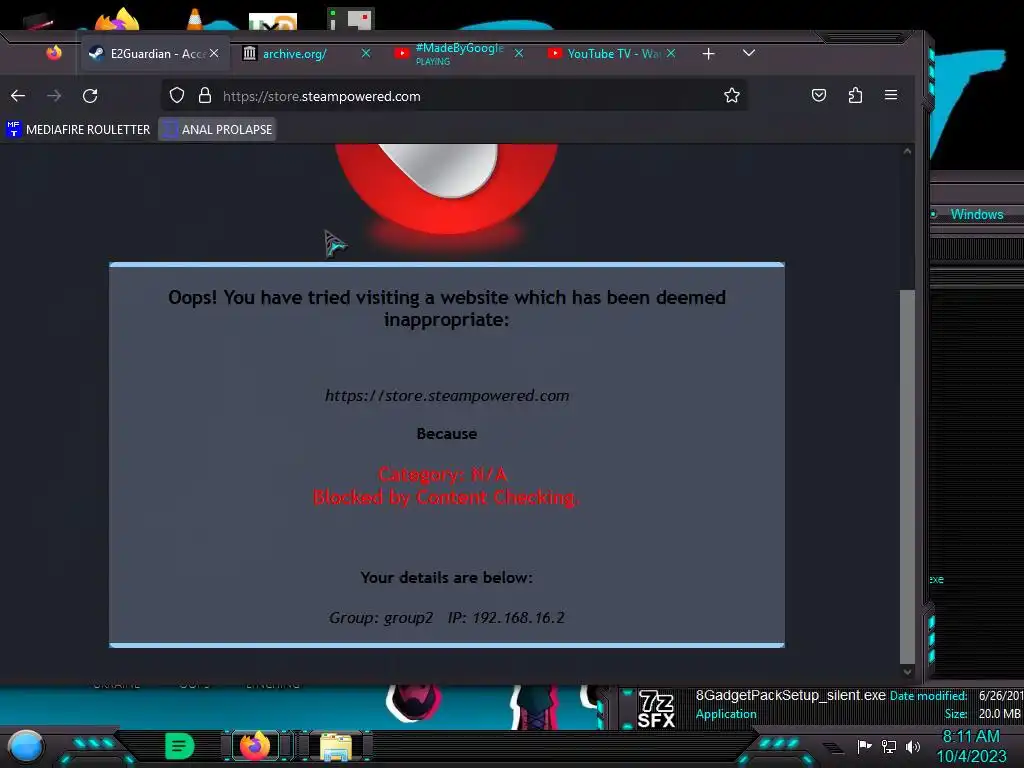
Task: Close the YouTube TV tab
Action: 671,54
